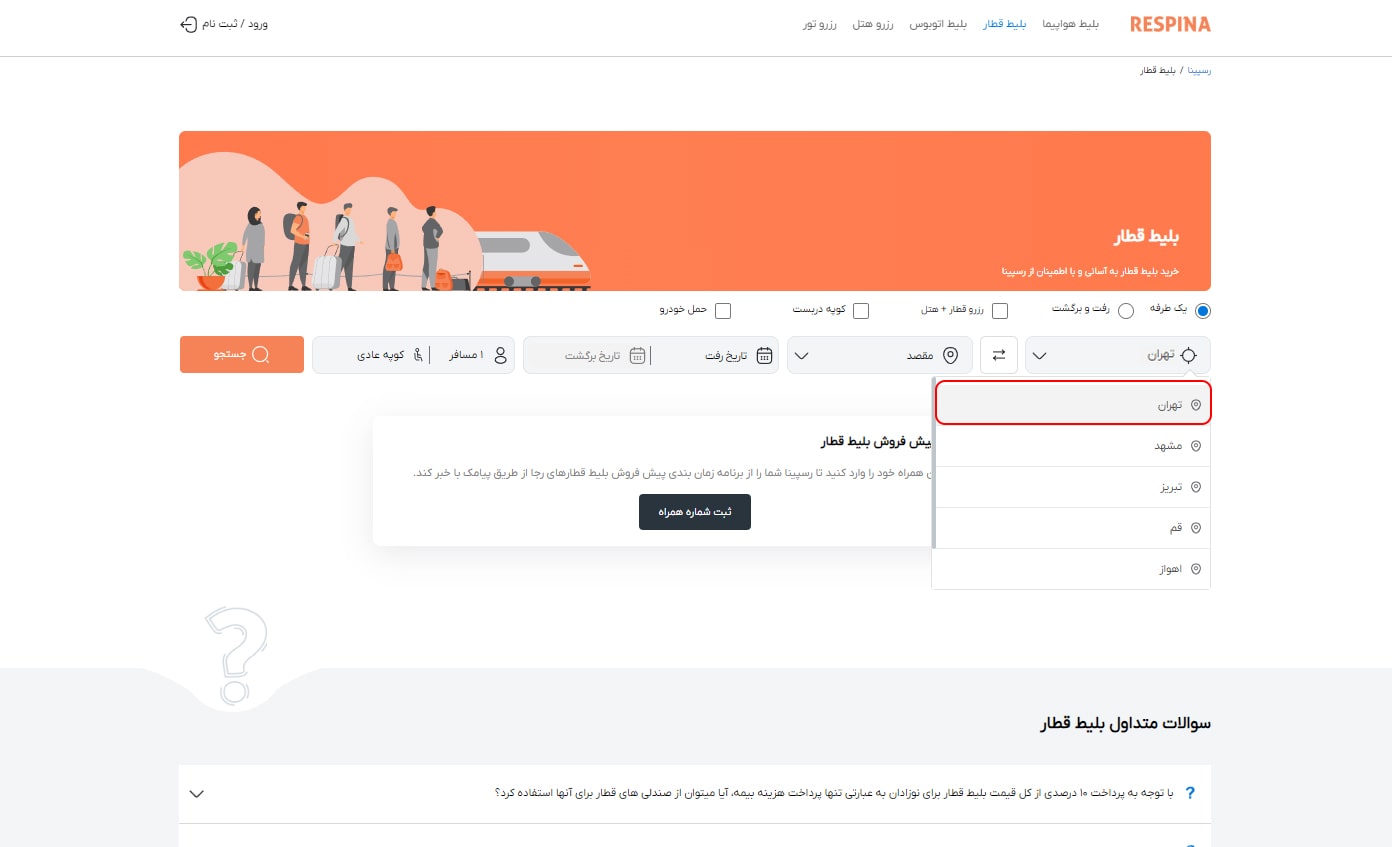The image size is (1392, 847).
Task: Click the passenger person icon near ۱ مسافر
Action: click(502, 354)
